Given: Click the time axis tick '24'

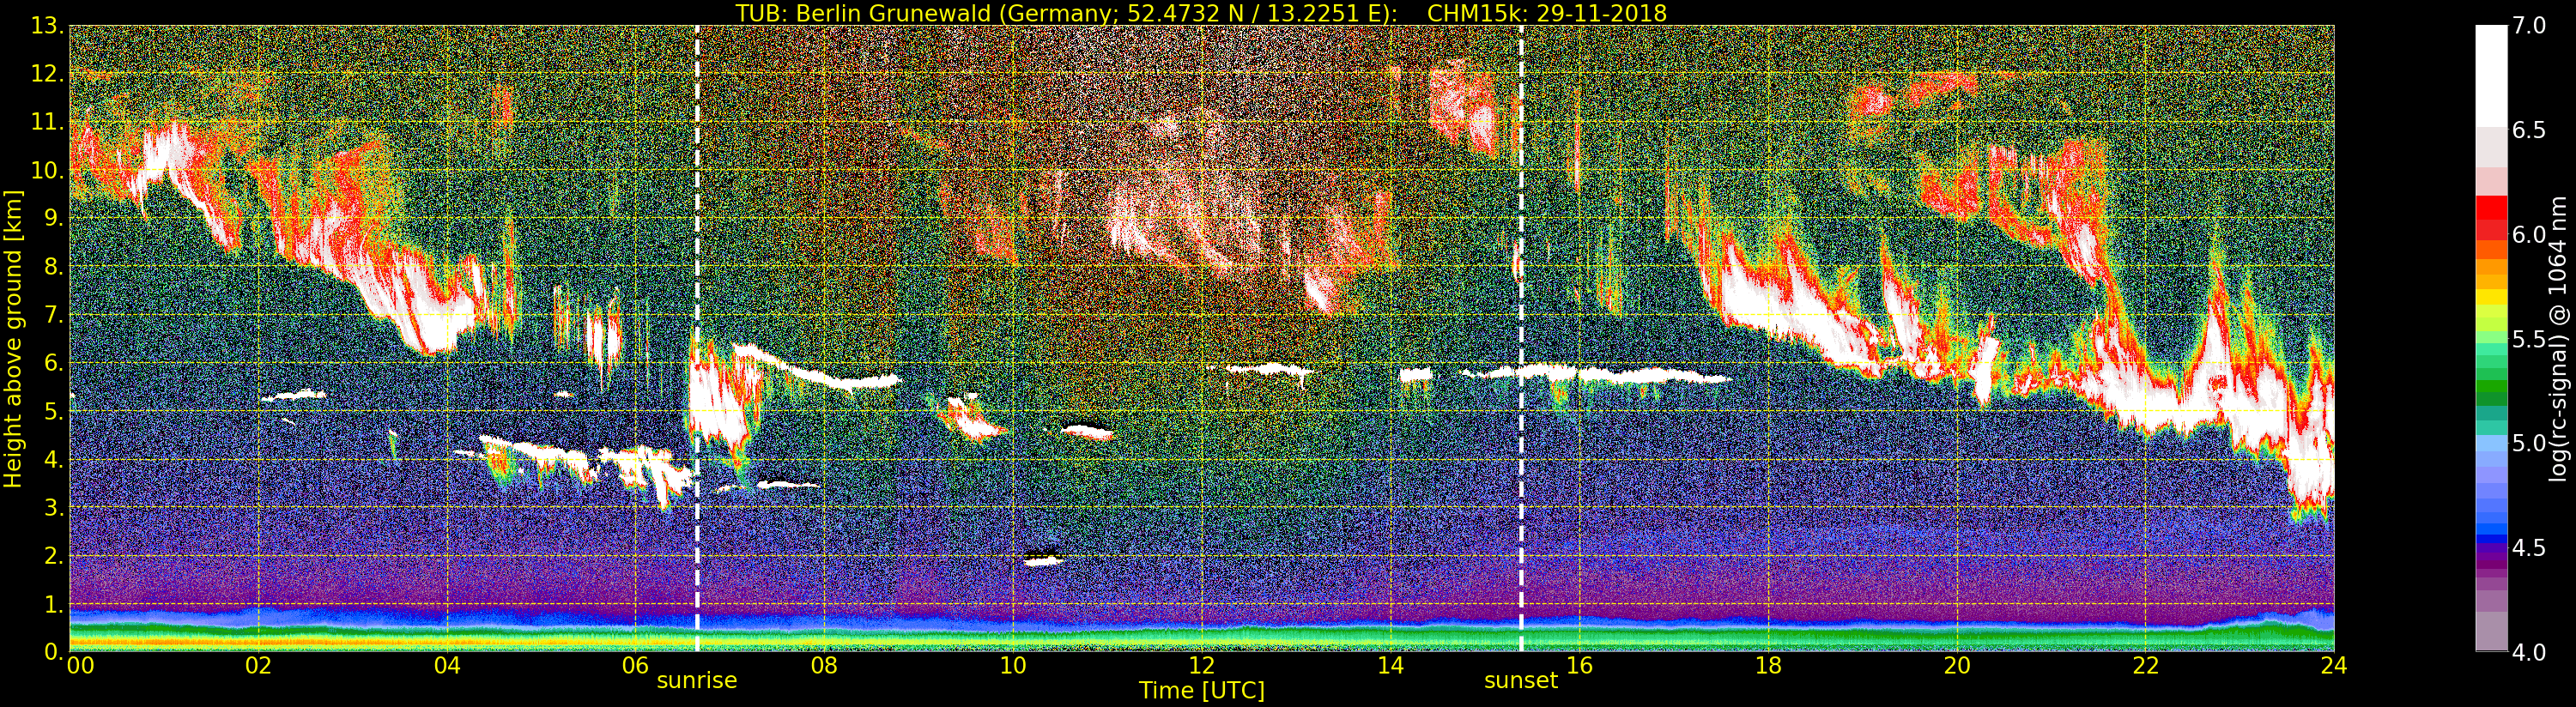Looking at the screenshot, I should (2334, 666).
